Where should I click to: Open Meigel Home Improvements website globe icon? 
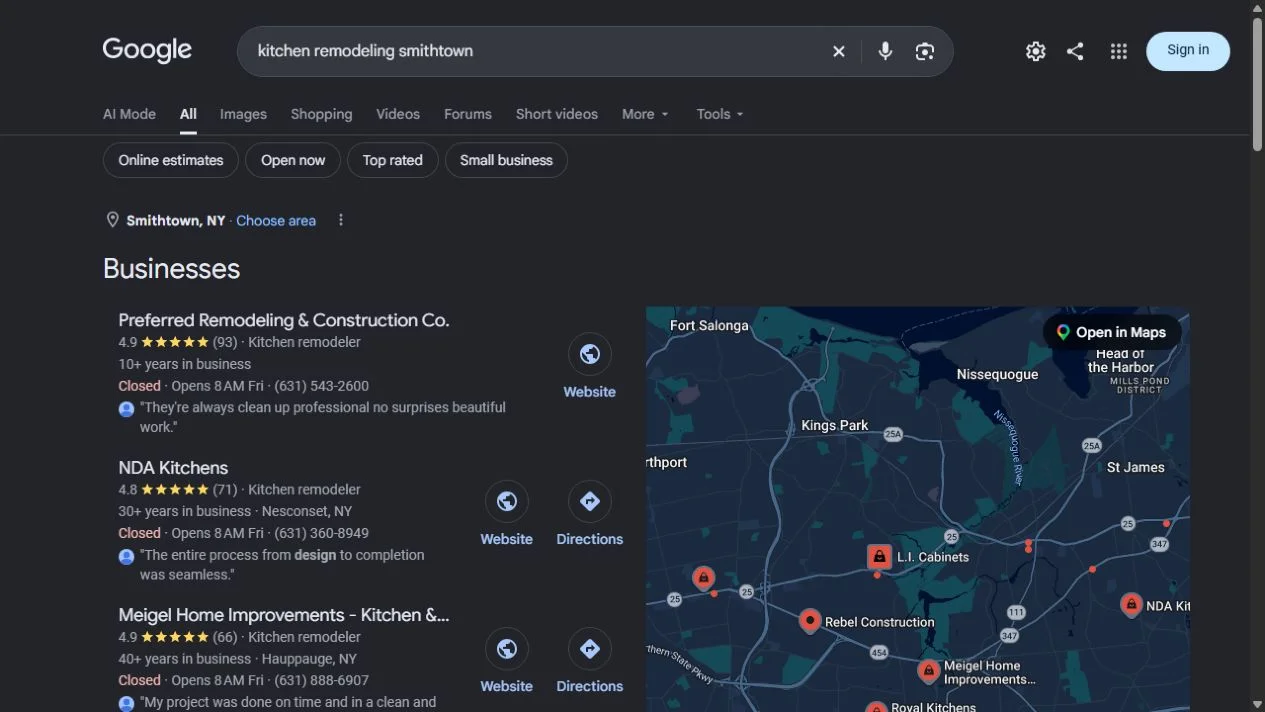point(507,648)
